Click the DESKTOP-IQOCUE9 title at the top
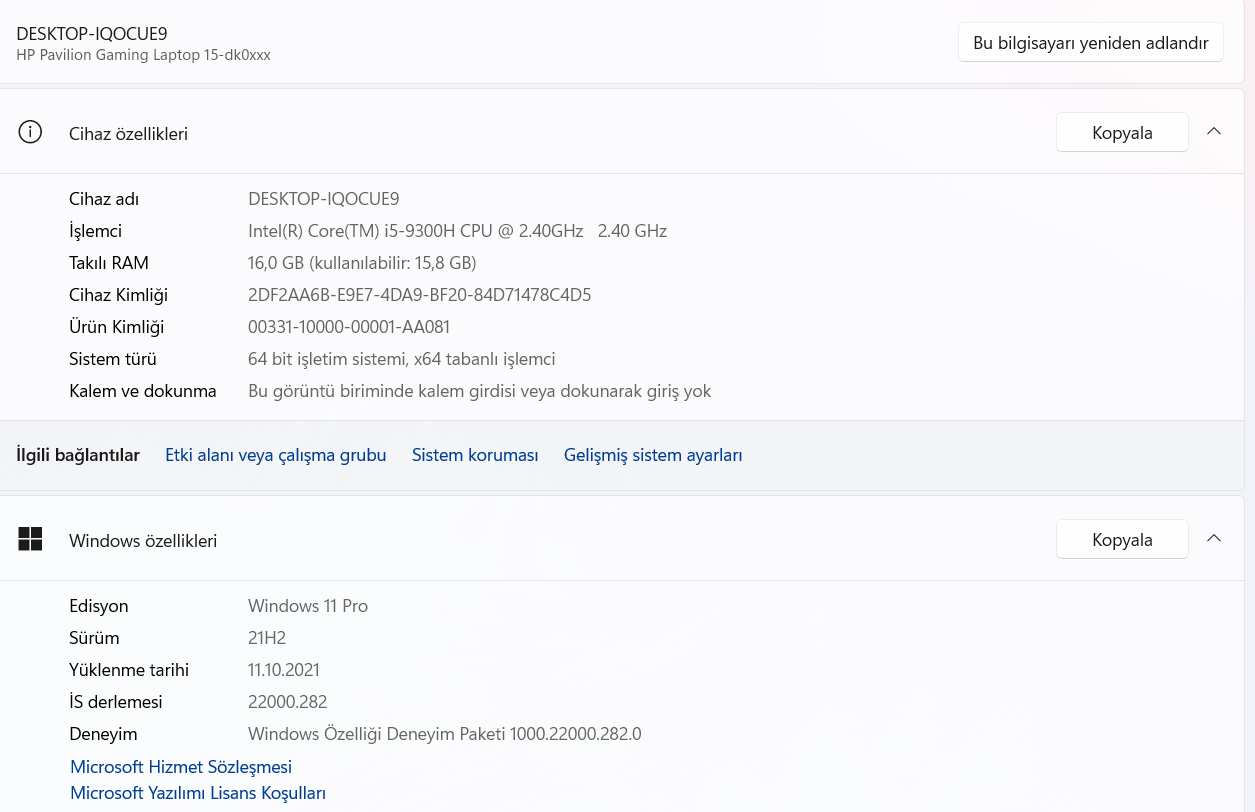1255x812 pixels. (92, 33)
